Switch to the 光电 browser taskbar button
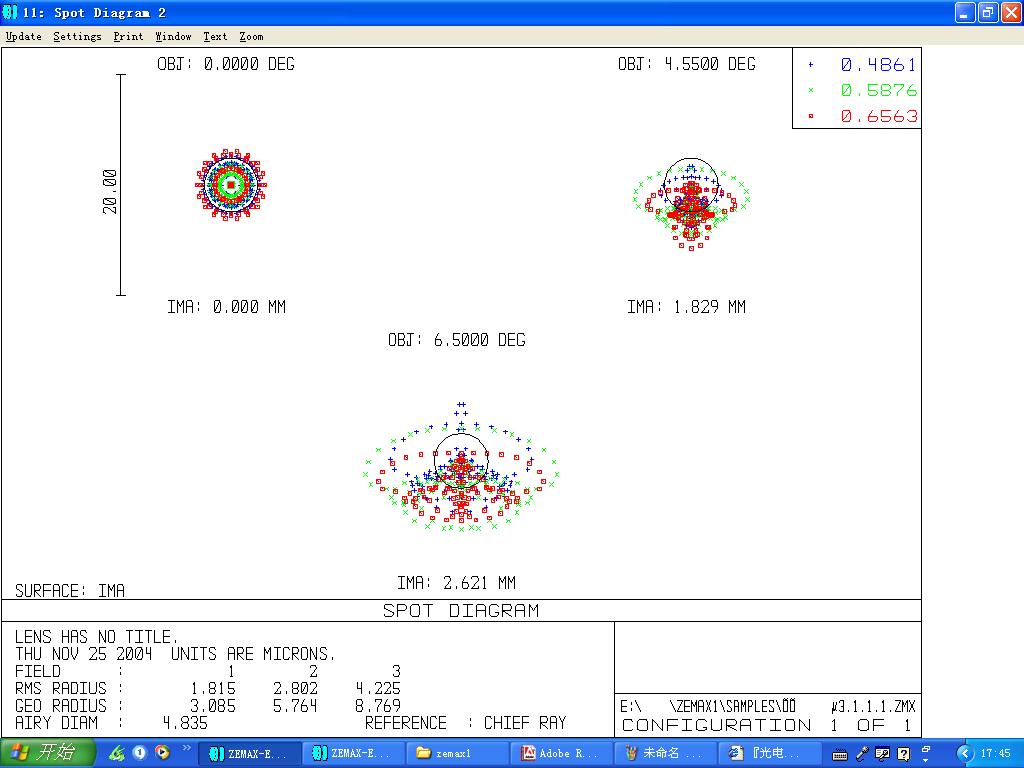Viewport: 1024px width, 768px height. [x=767, y=754]
